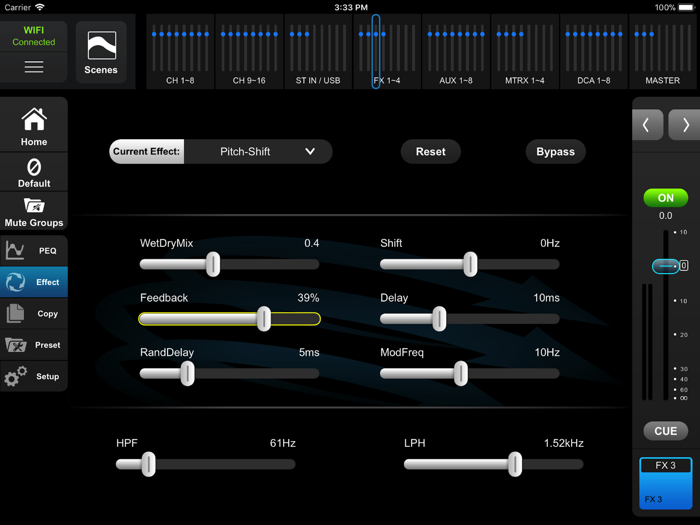Click the Delay 10ms value
This screenshot has width=700, height=525.
point(546,298)
